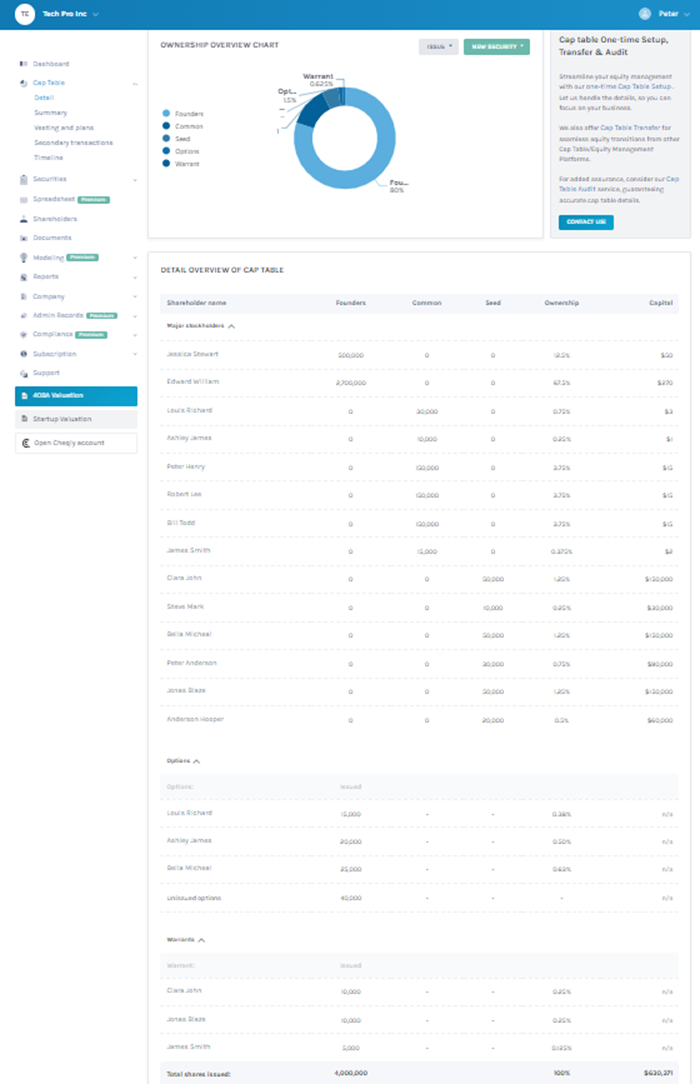Click the Securities clipboard icon
The width and height of the screenshot is (700, 1084).
tap(23, 179)
